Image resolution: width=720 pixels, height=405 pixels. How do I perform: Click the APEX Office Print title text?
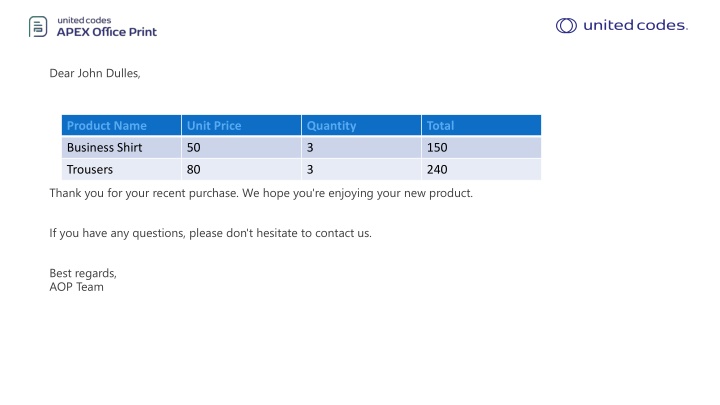[107, 32]
